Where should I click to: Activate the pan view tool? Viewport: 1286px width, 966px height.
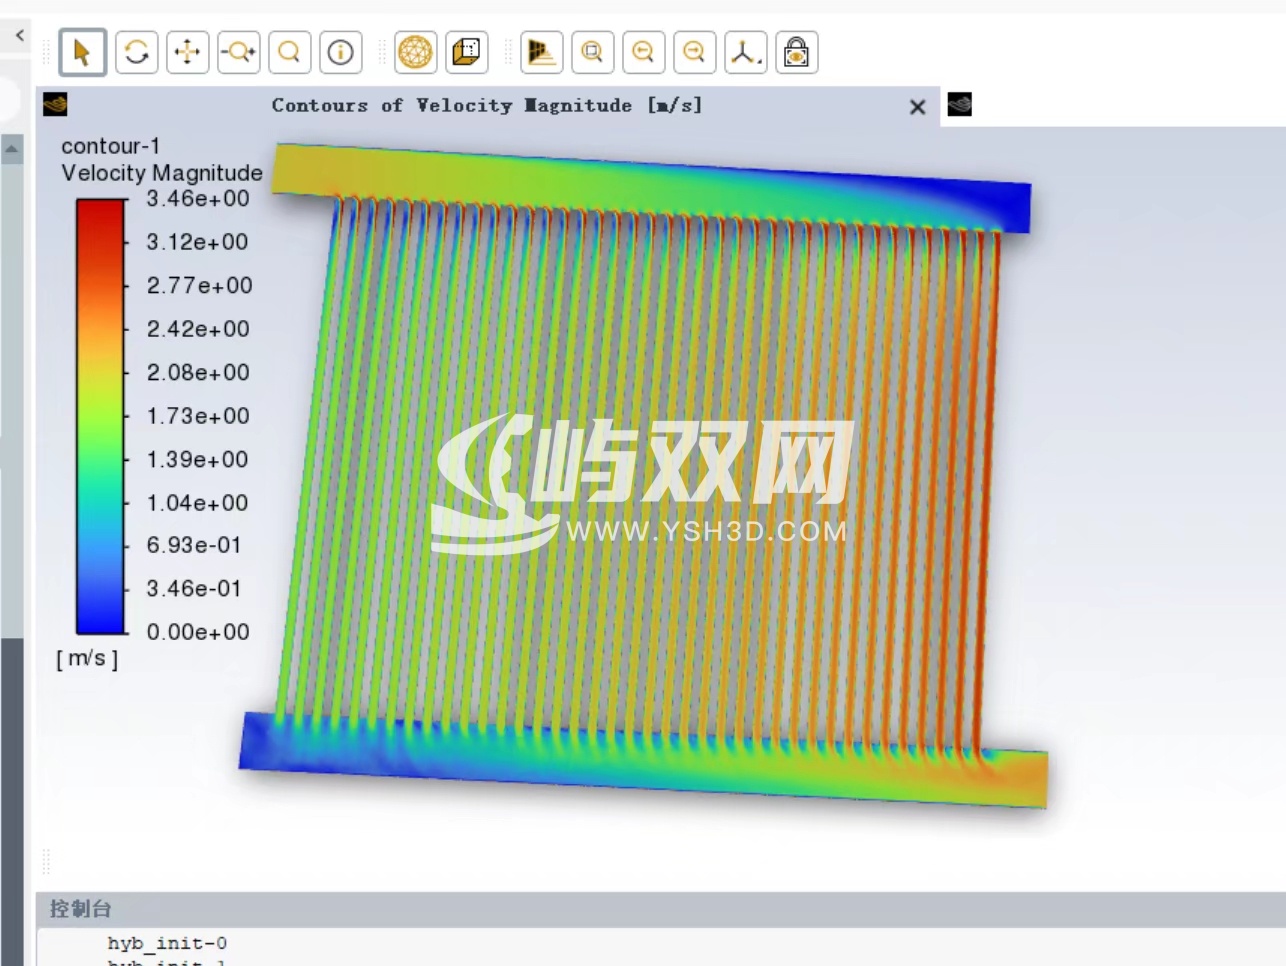(187, 52)
